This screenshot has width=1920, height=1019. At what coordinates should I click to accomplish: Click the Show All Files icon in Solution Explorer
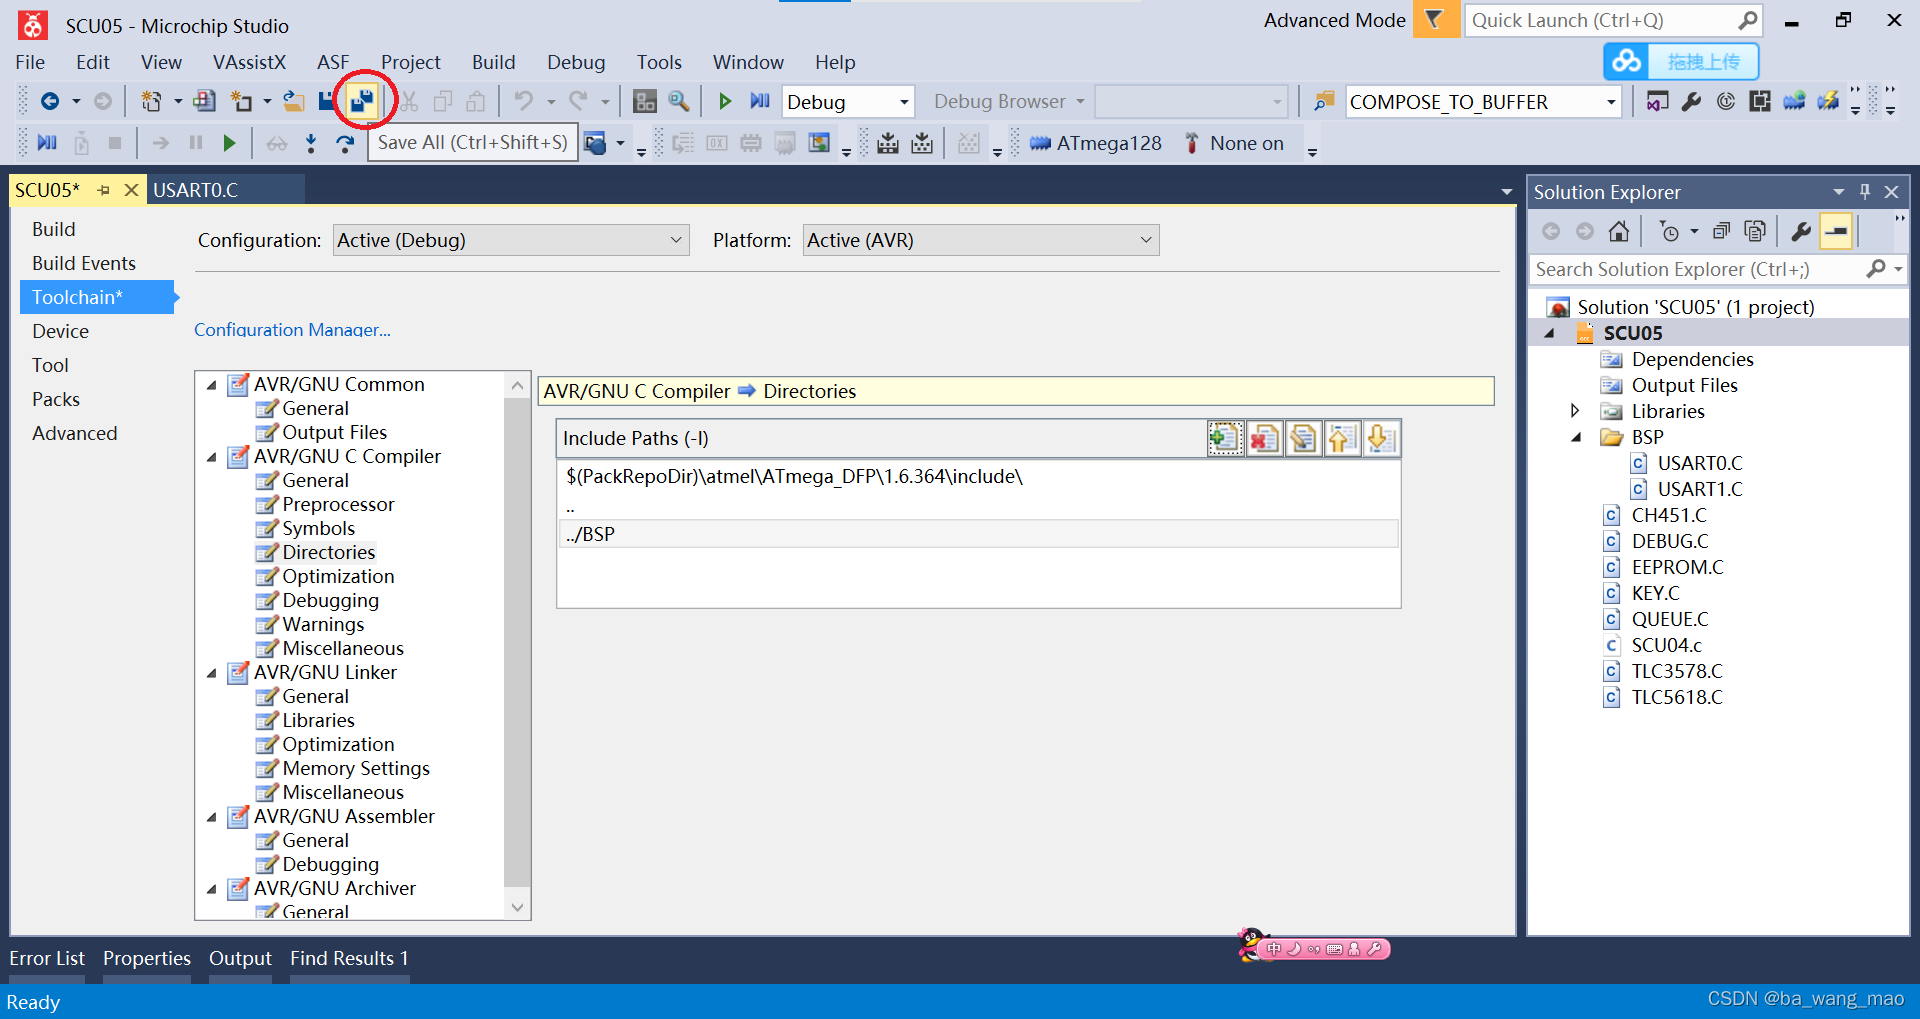1755,232
